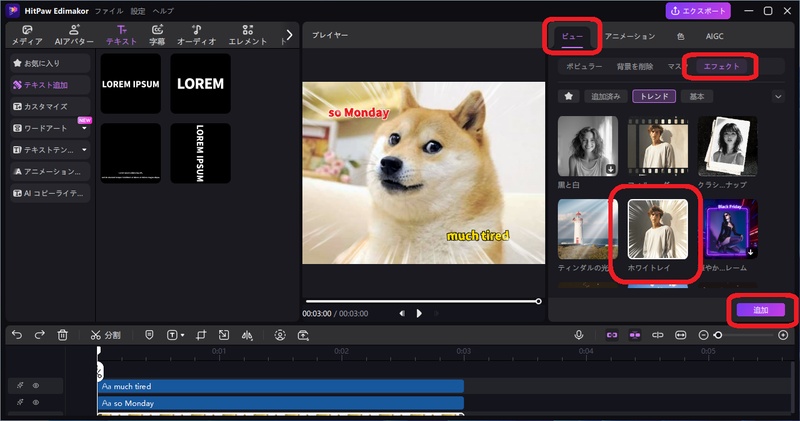Image resolution: width=800 pixels, height=421 pixels.
Task: Zoom out the timeline with minus icon
Action: point(703,335)
